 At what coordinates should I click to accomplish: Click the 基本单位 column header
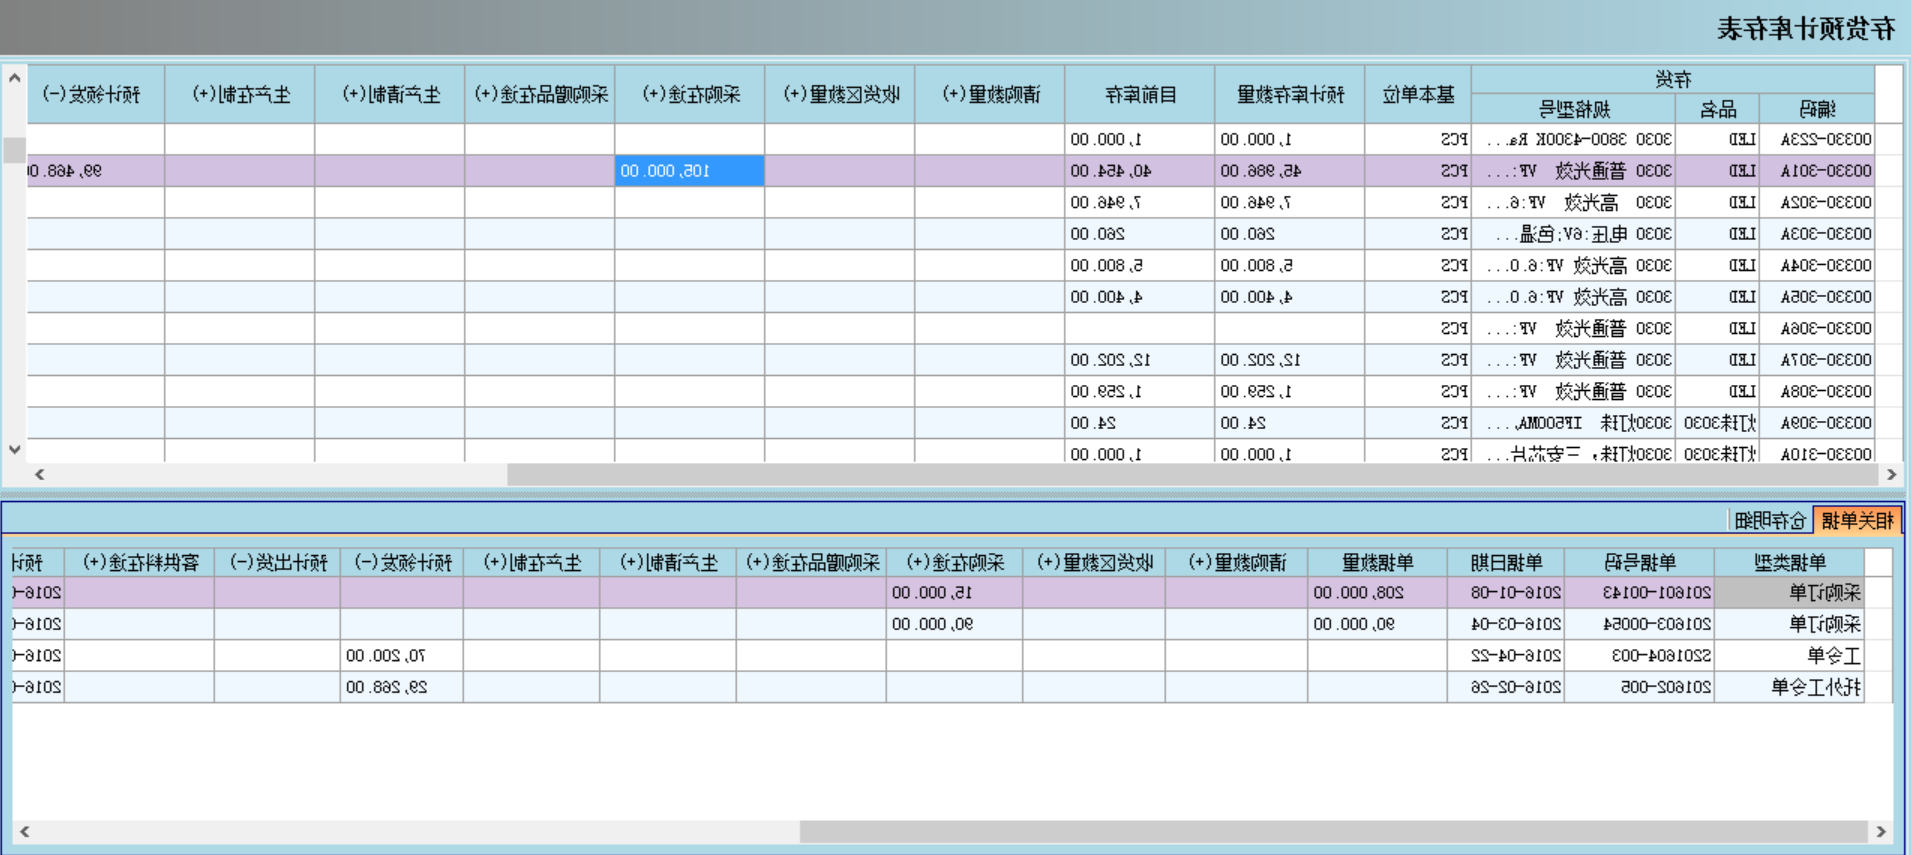click(x=1418, y=95)
